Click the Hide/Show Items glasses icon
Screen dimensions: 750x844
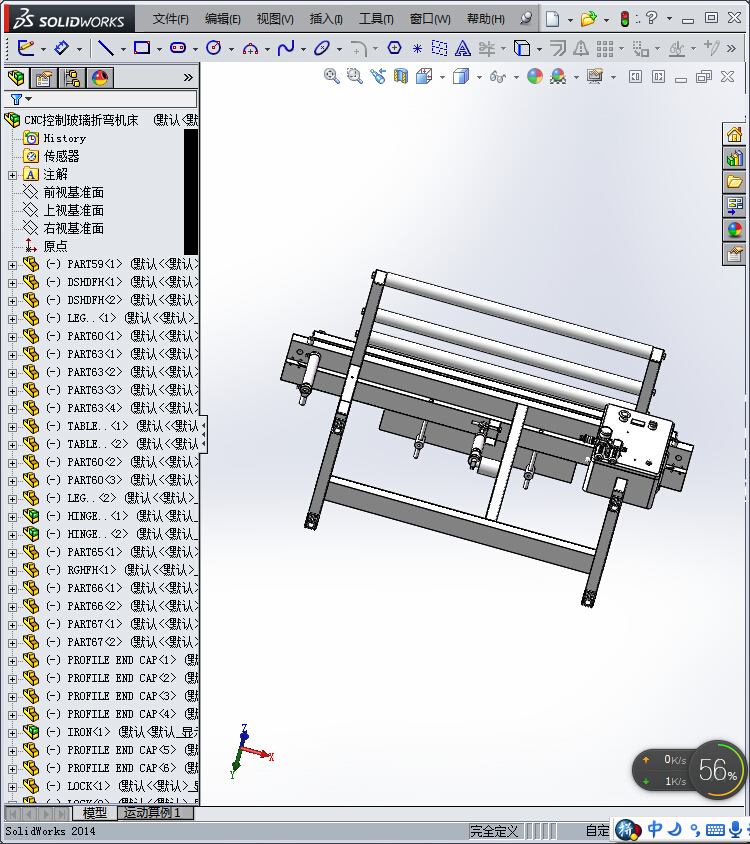(498, 77)
